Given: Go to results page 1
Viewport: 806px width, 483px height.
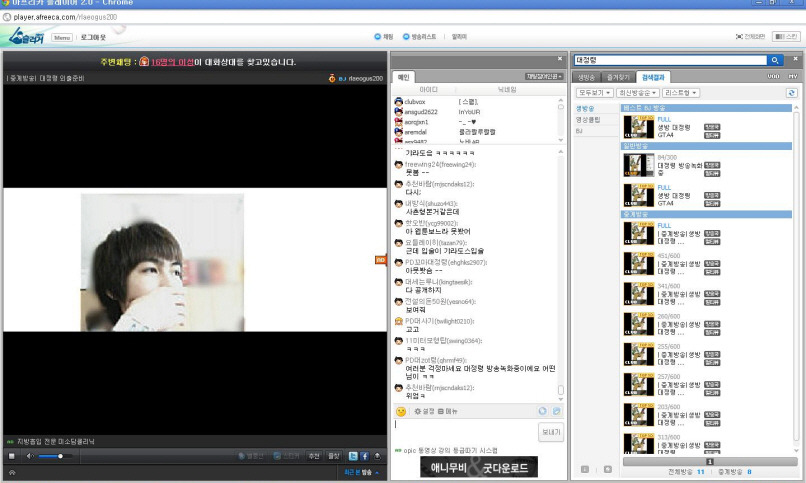Looking at the screenshot, I should [709, 462].
